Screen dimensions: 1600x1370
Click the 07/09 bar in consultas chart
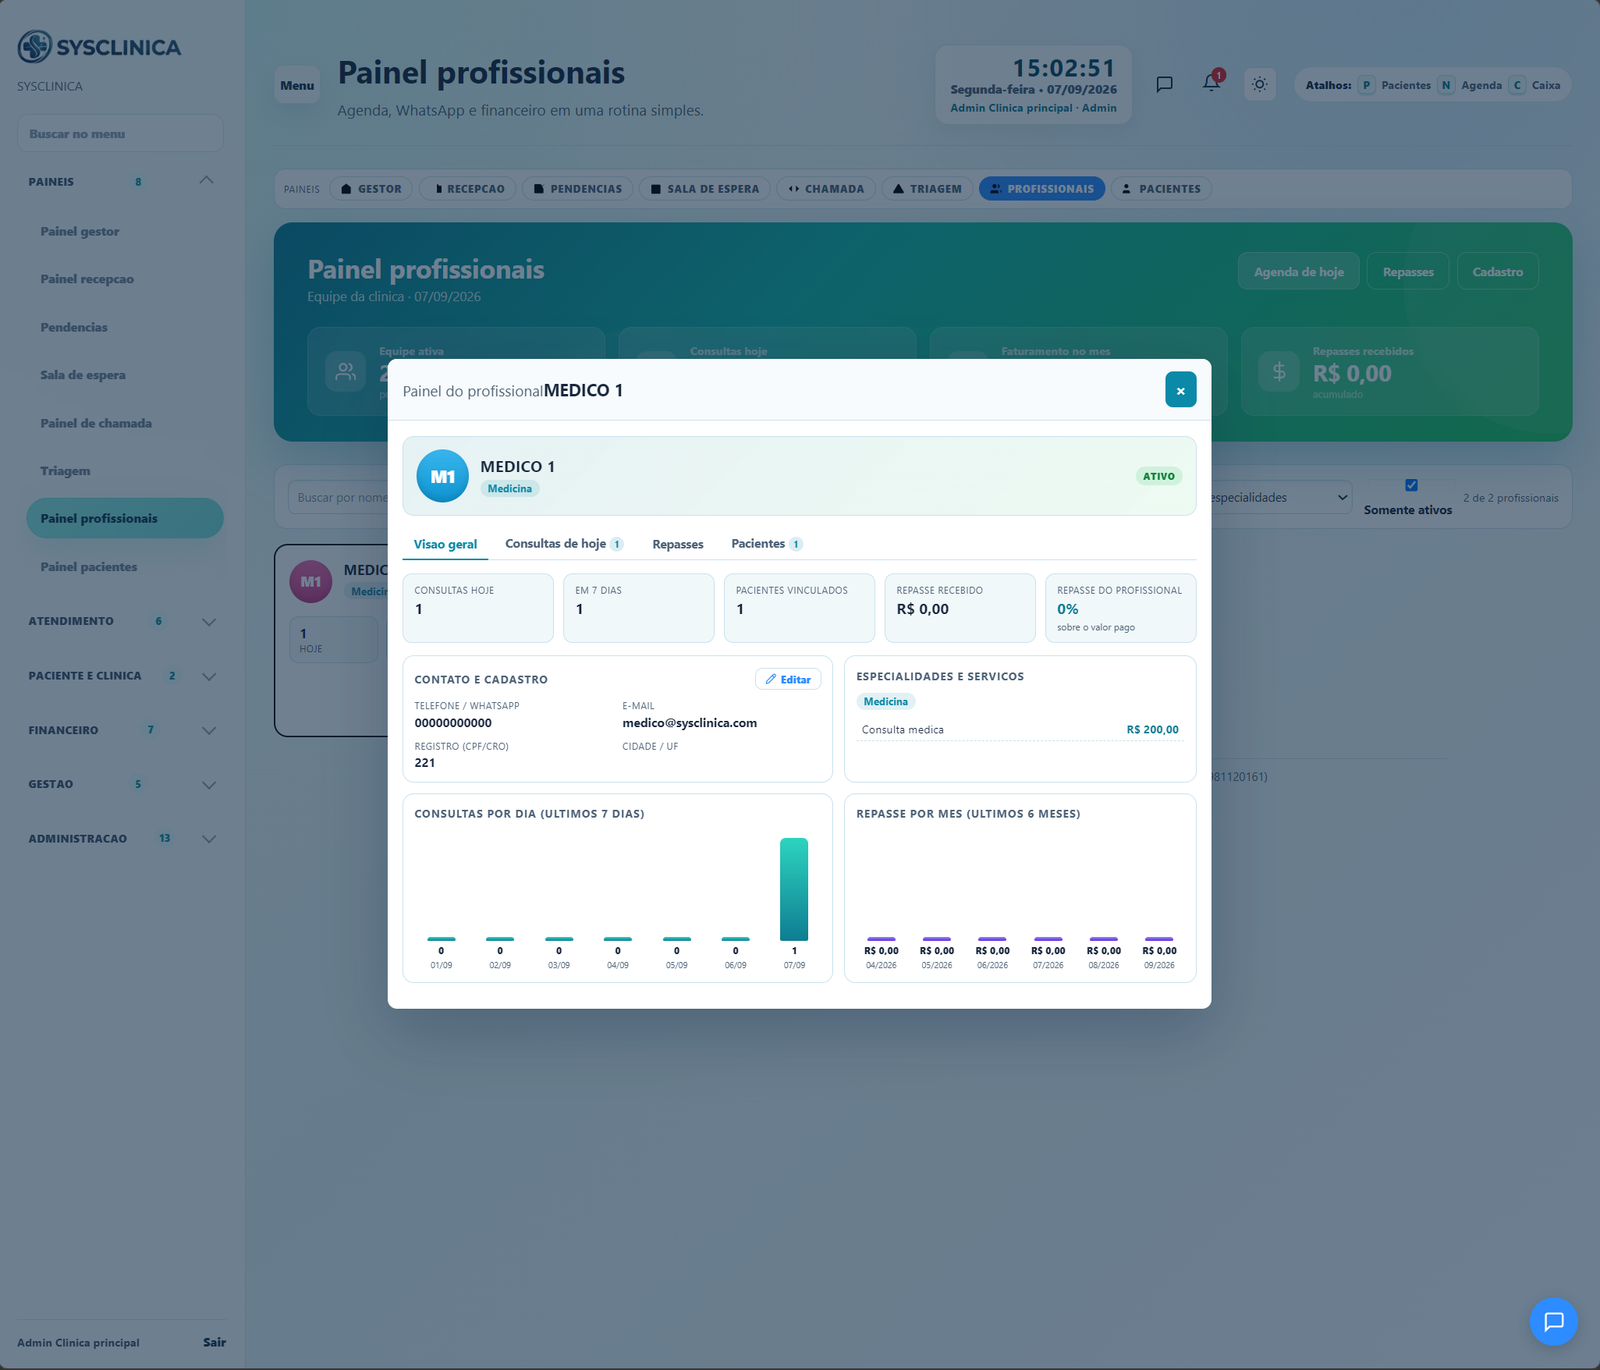[794, 889]
